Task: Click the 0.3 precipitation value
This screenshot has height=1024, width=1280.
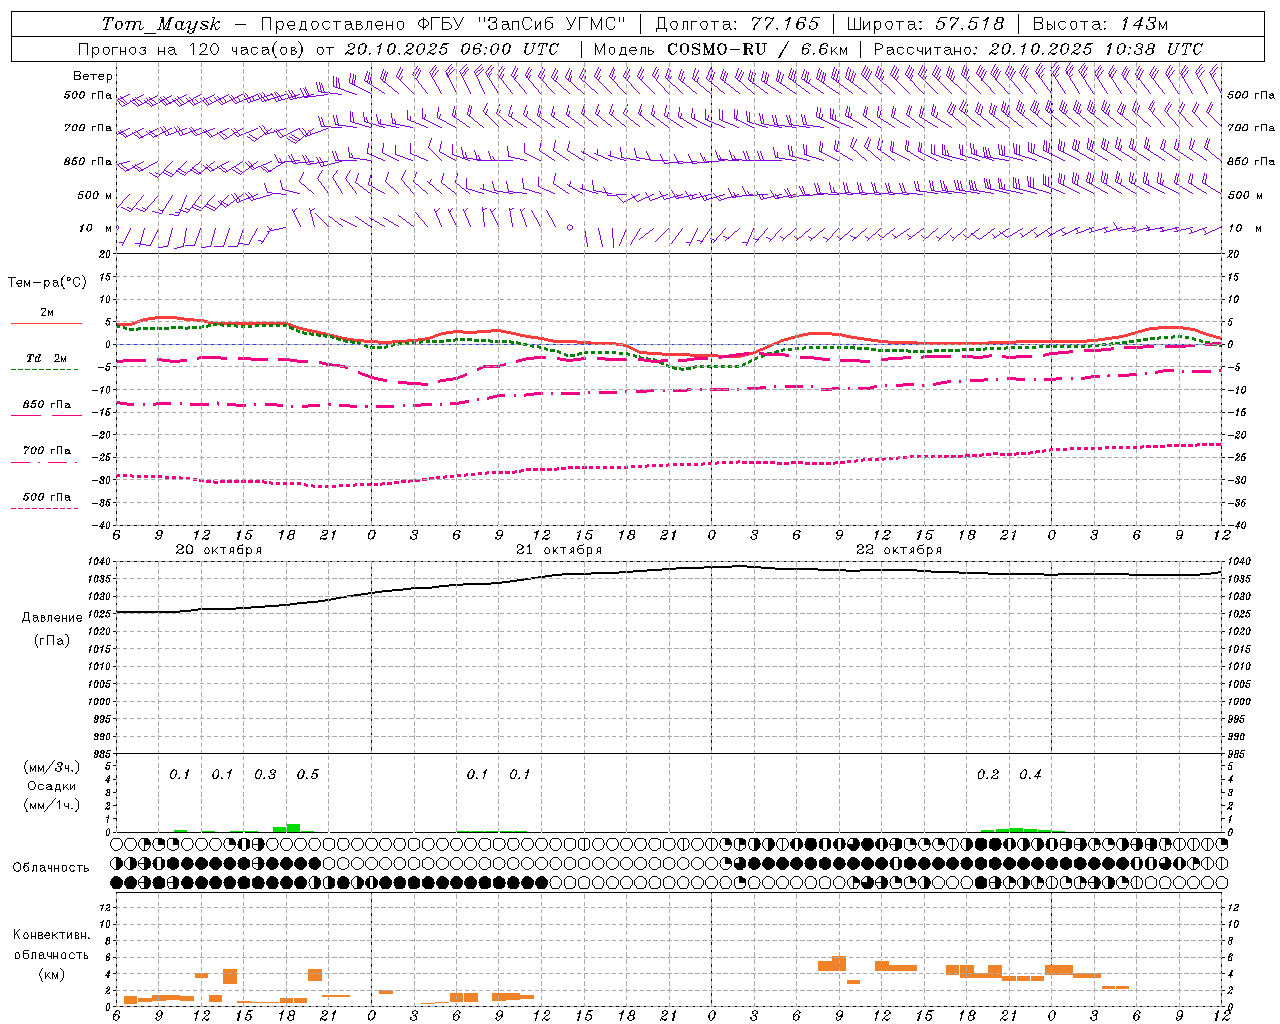Action: (x=265, y=775)
